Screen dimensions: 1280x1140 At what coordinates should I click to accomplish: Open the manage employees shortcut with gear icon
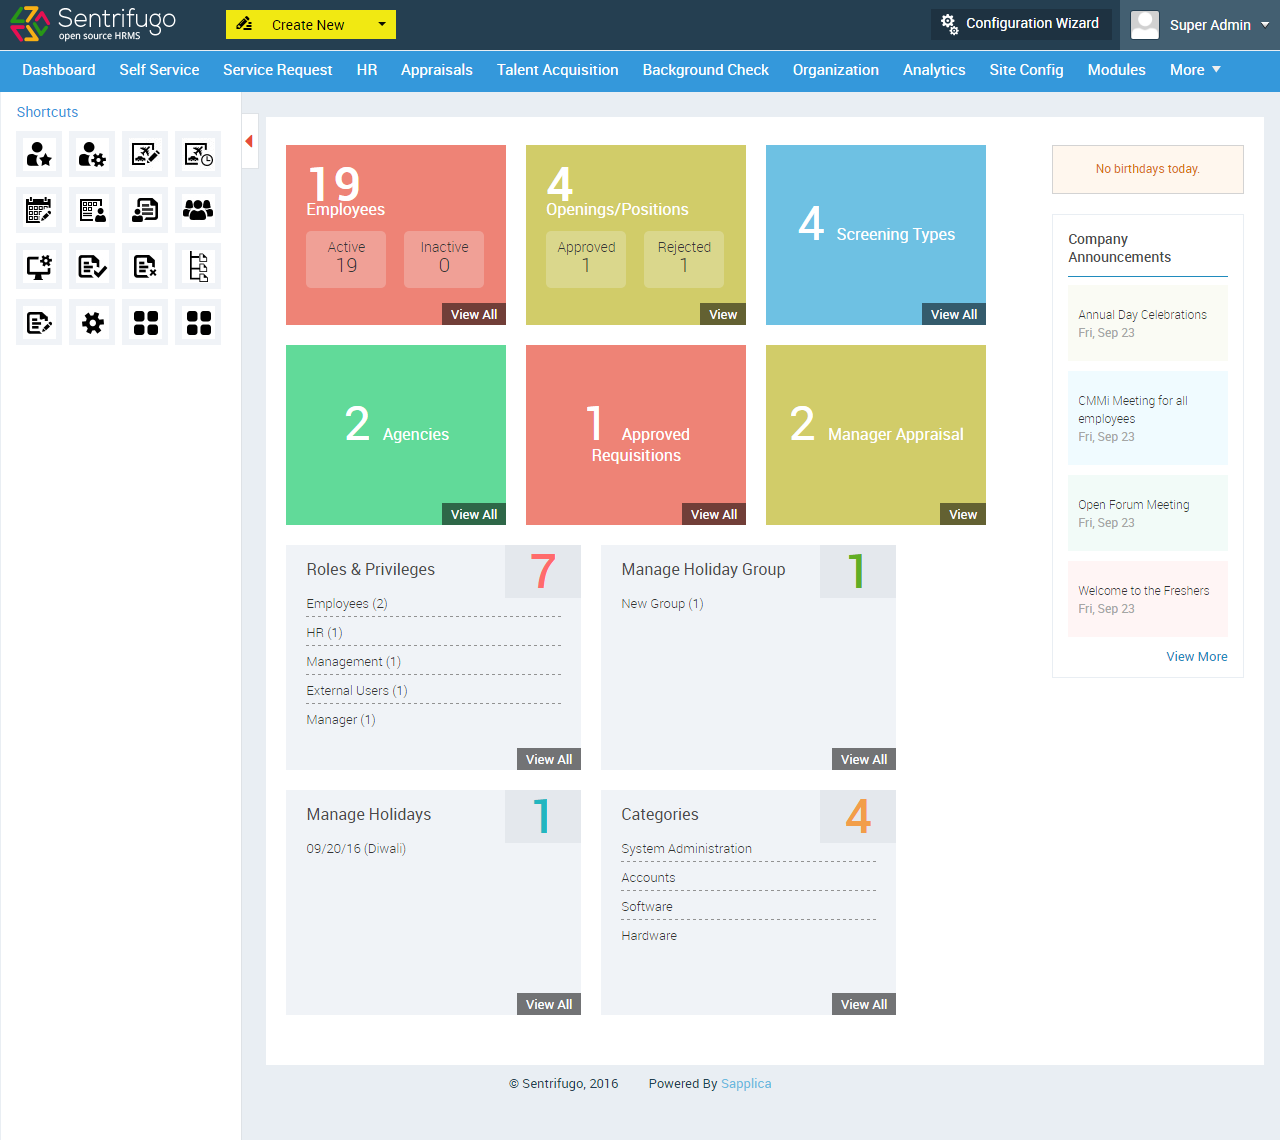coord(91,155)
